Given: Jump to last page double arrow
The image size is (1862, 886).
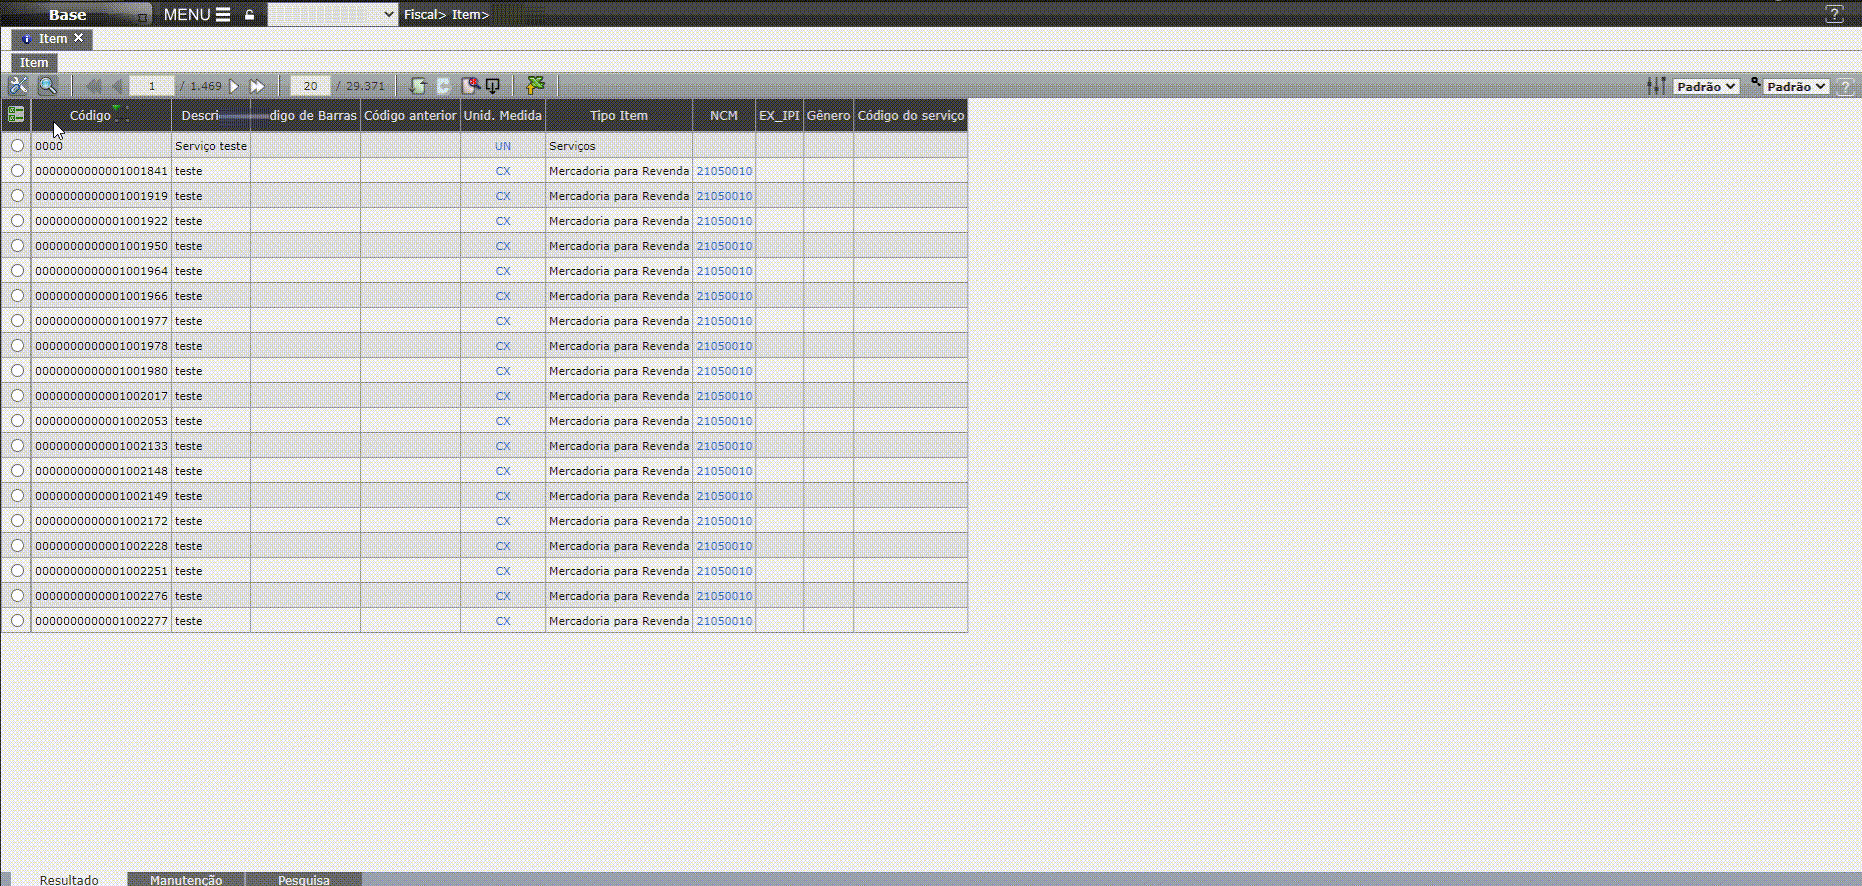Looking at the screenshot, I should tap(257, 86).
